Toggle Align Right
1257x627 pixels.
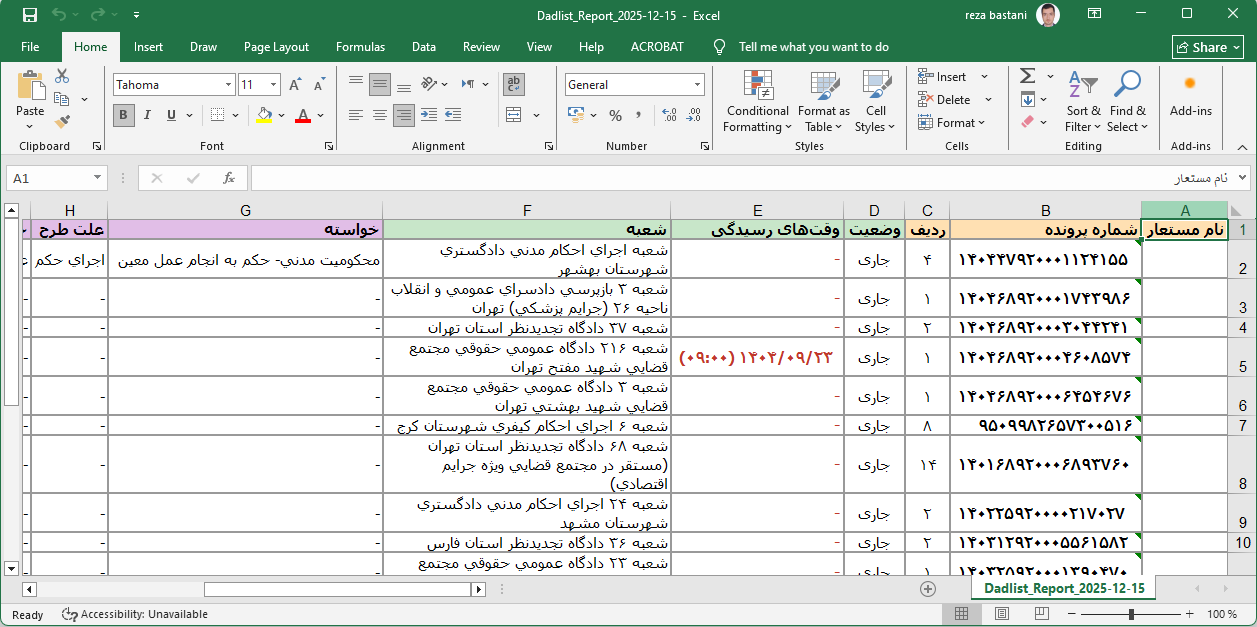tap(404, 115)
